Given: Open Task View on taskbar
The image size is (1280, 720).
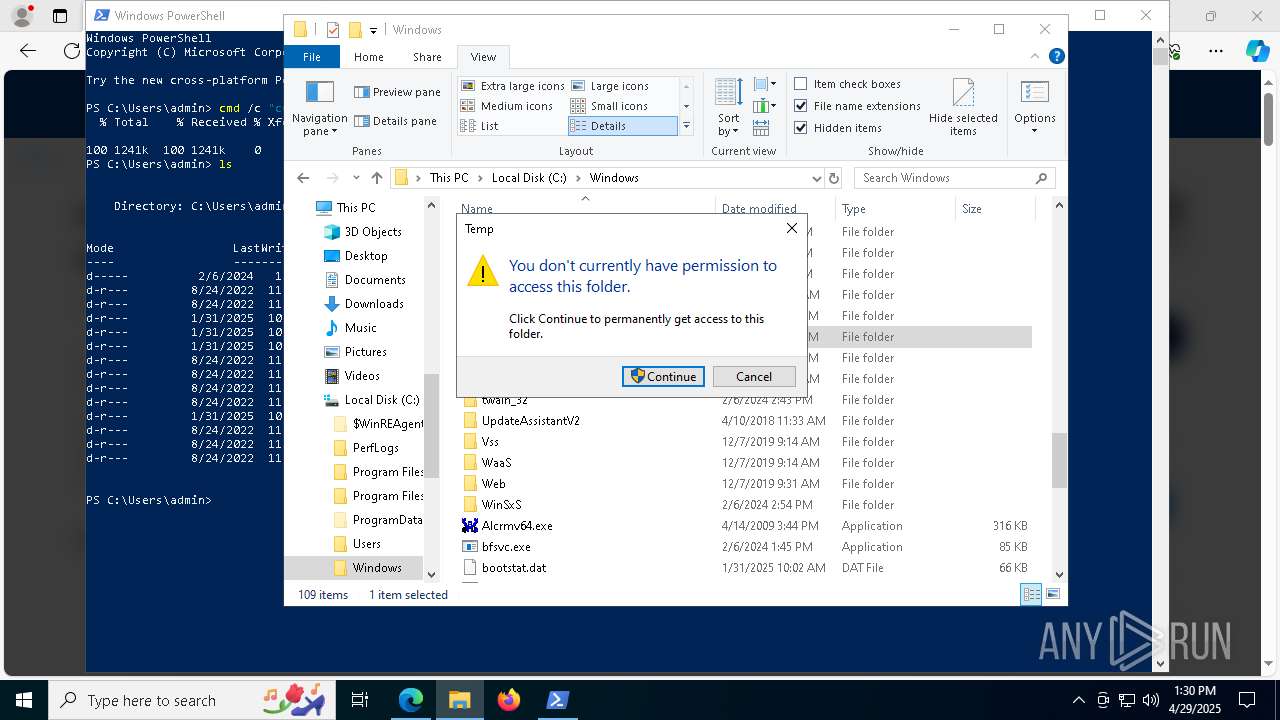Looking at the screenshot, I should 360,700.
